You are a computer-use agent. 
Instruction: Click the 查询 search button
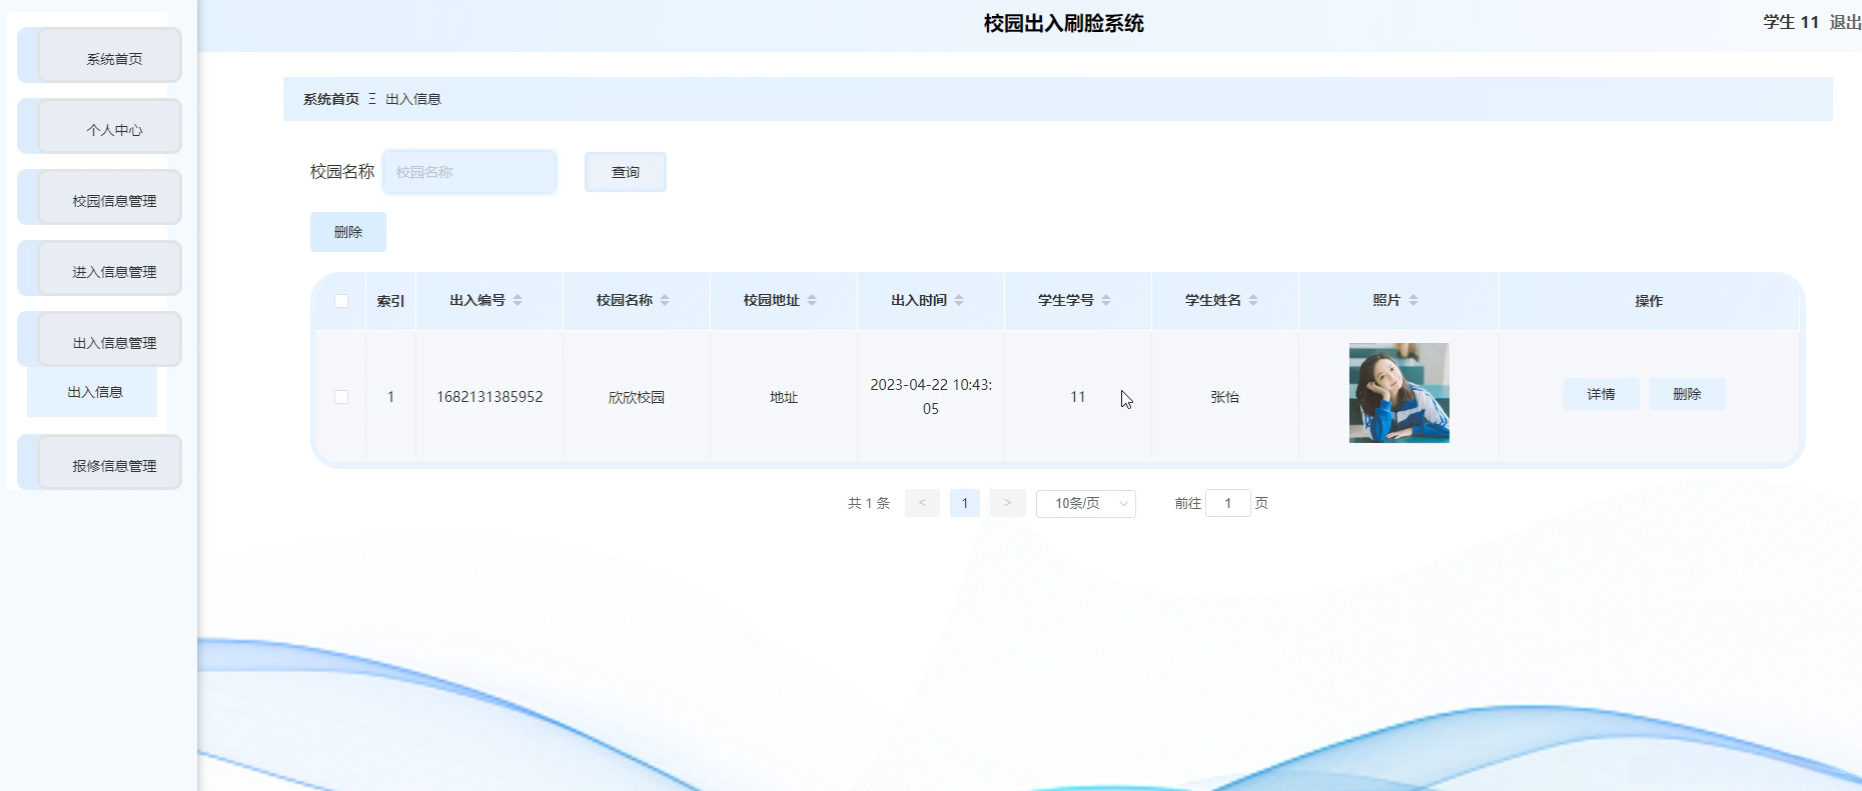pos(625,172)
